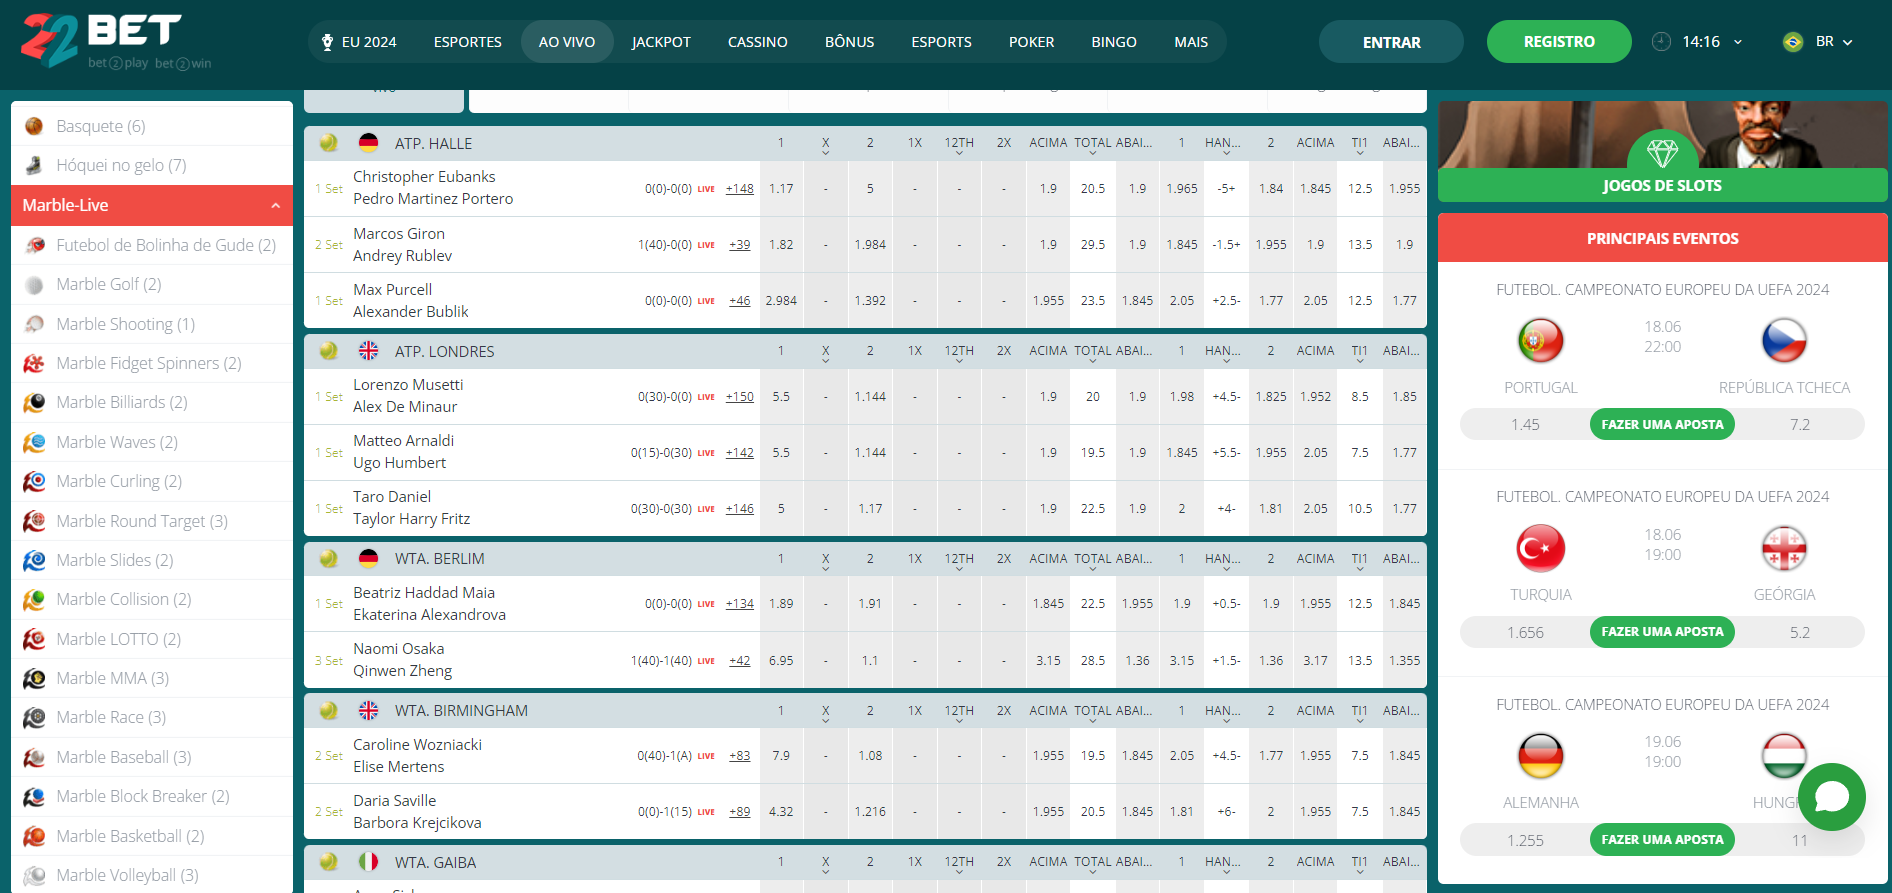Open Futebol de Bolinha de Gude icon
Viewport: 1892px width, 893px height.
pos(34,245)
